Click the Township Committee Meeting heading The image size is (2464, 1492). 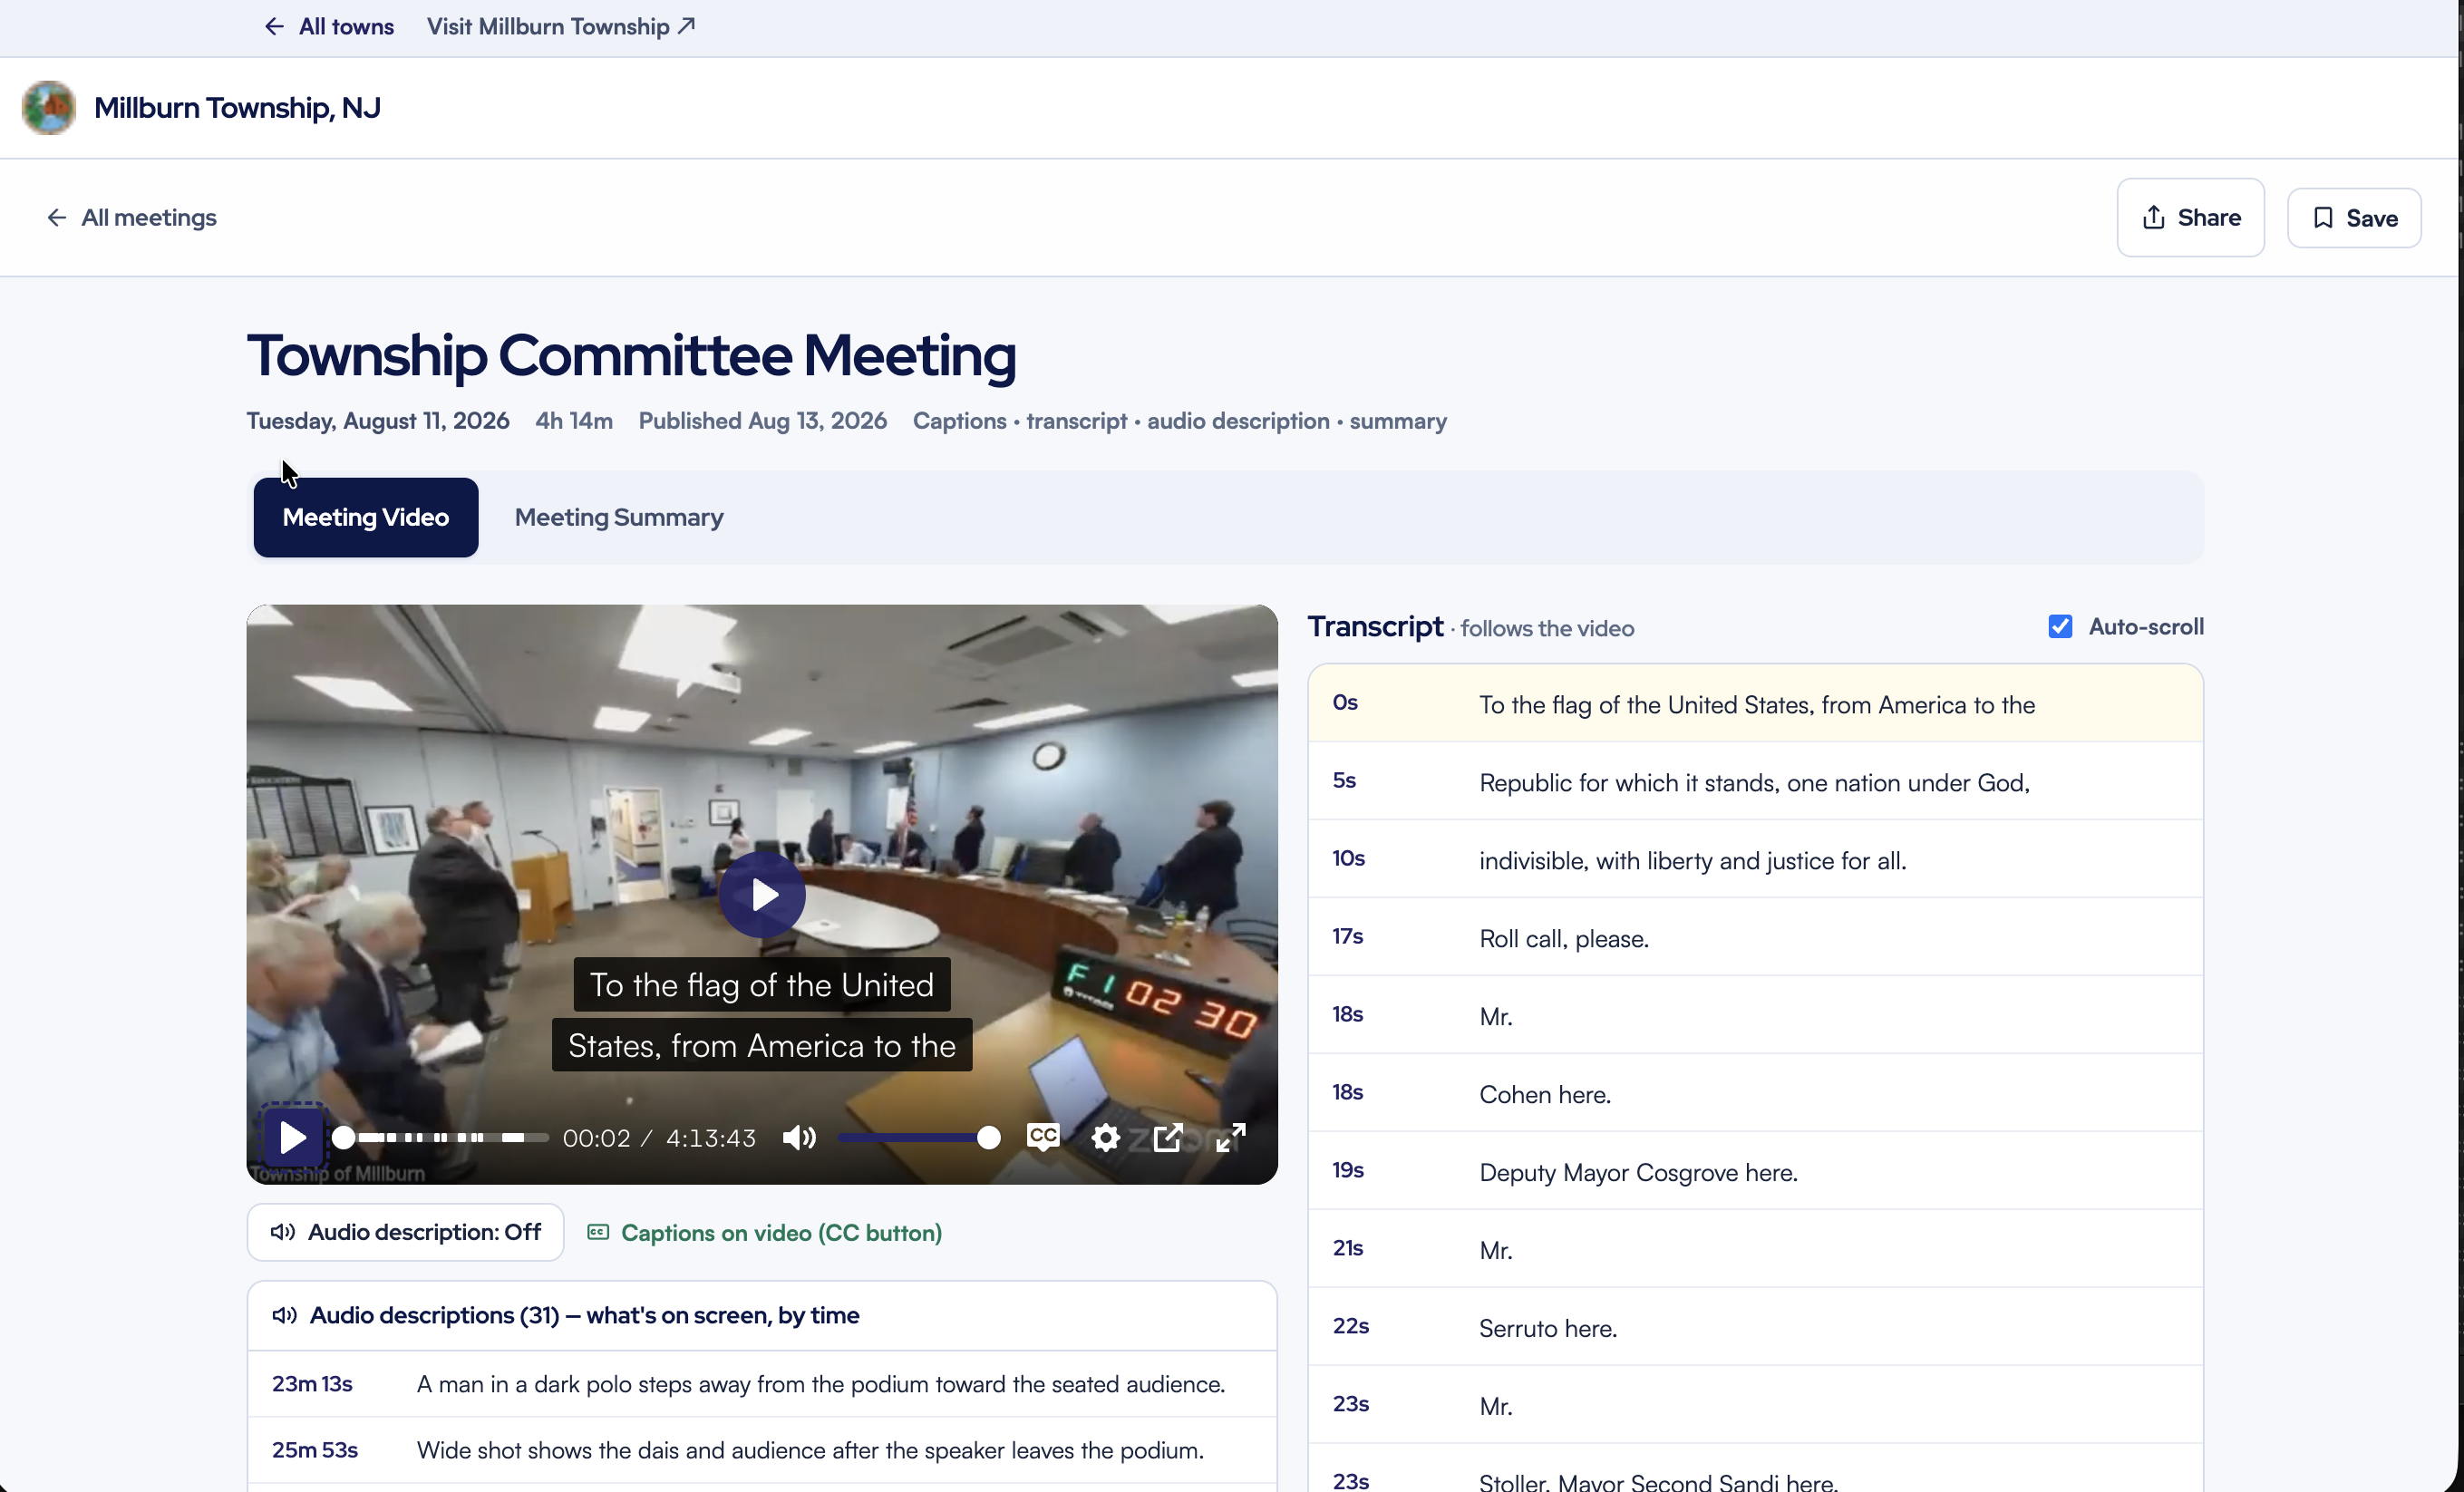coord(631,356)
